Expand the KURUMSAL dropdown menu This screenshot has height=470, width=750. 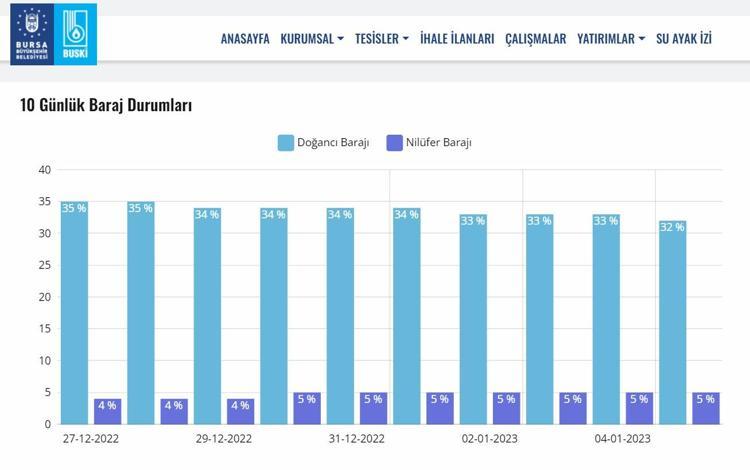coord(312,39)
